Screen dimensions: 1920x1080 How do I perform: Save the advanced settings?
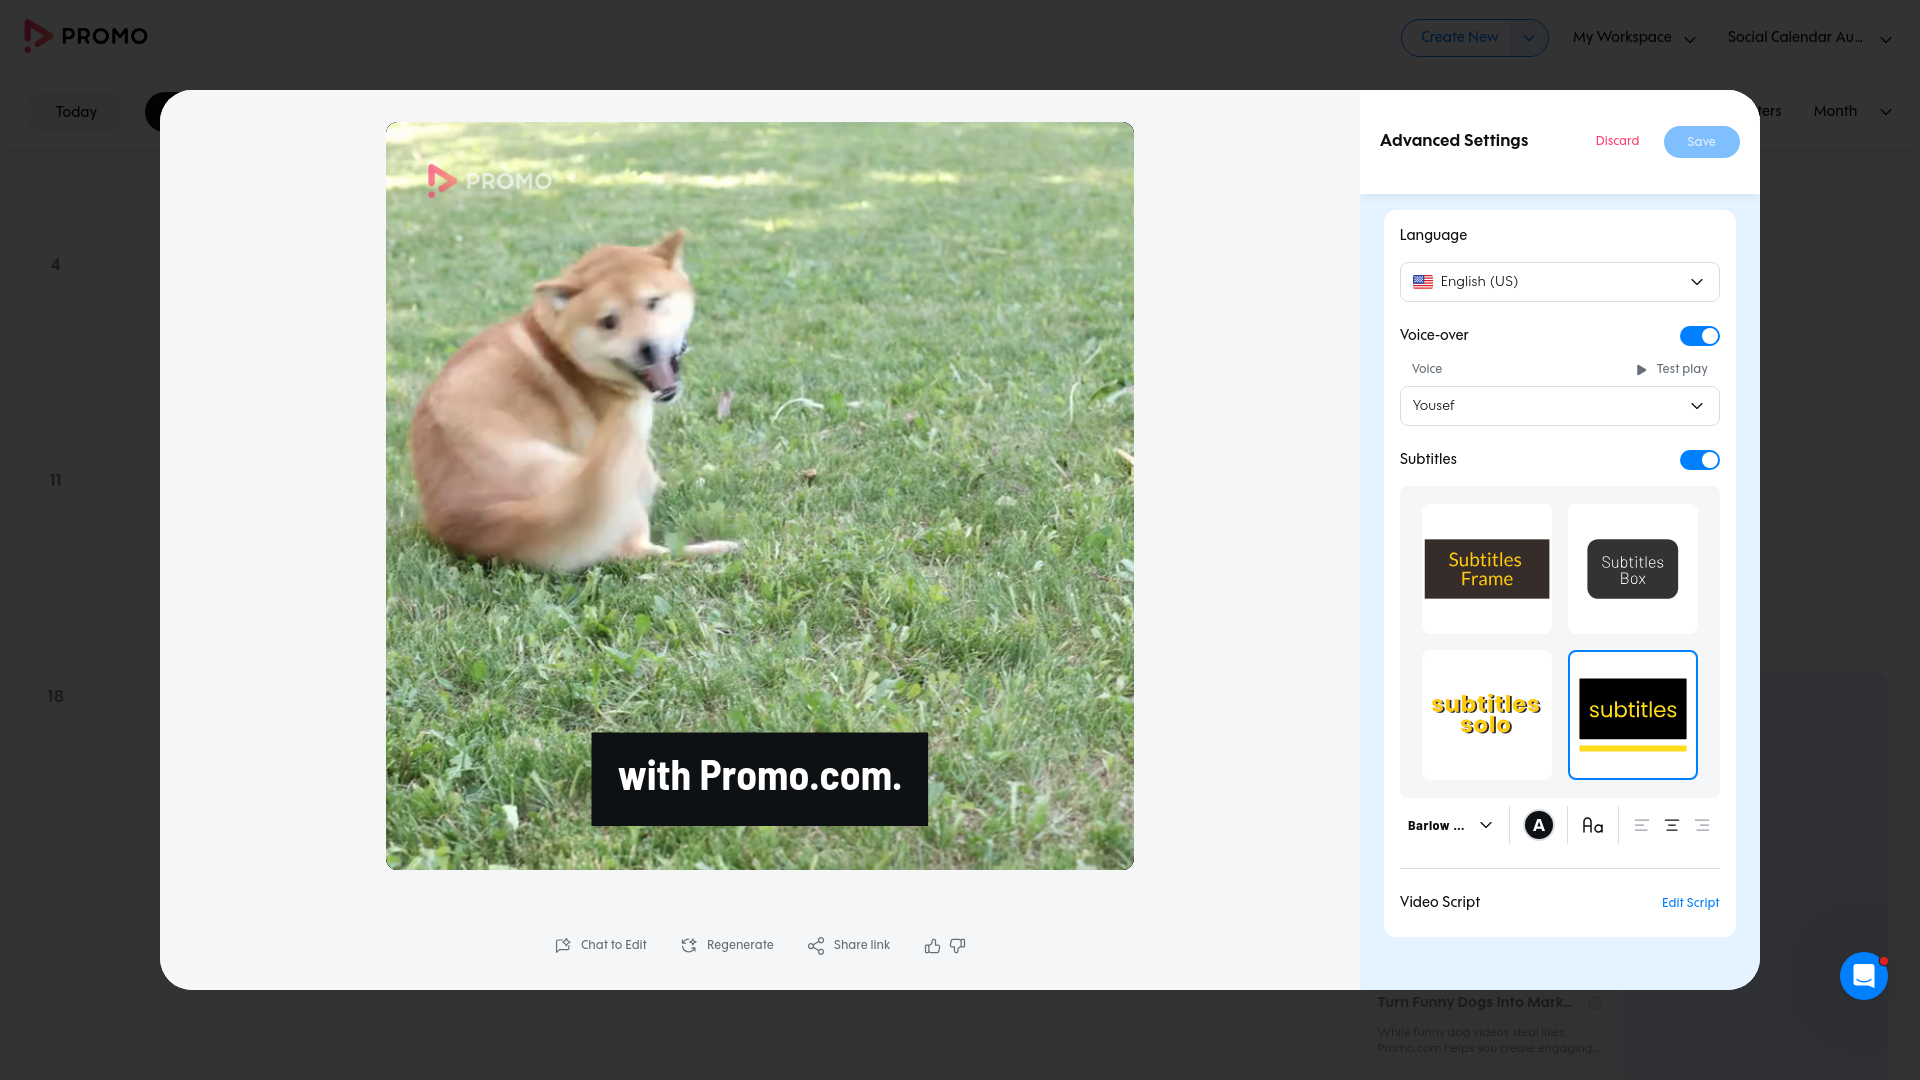point(1701,142)
